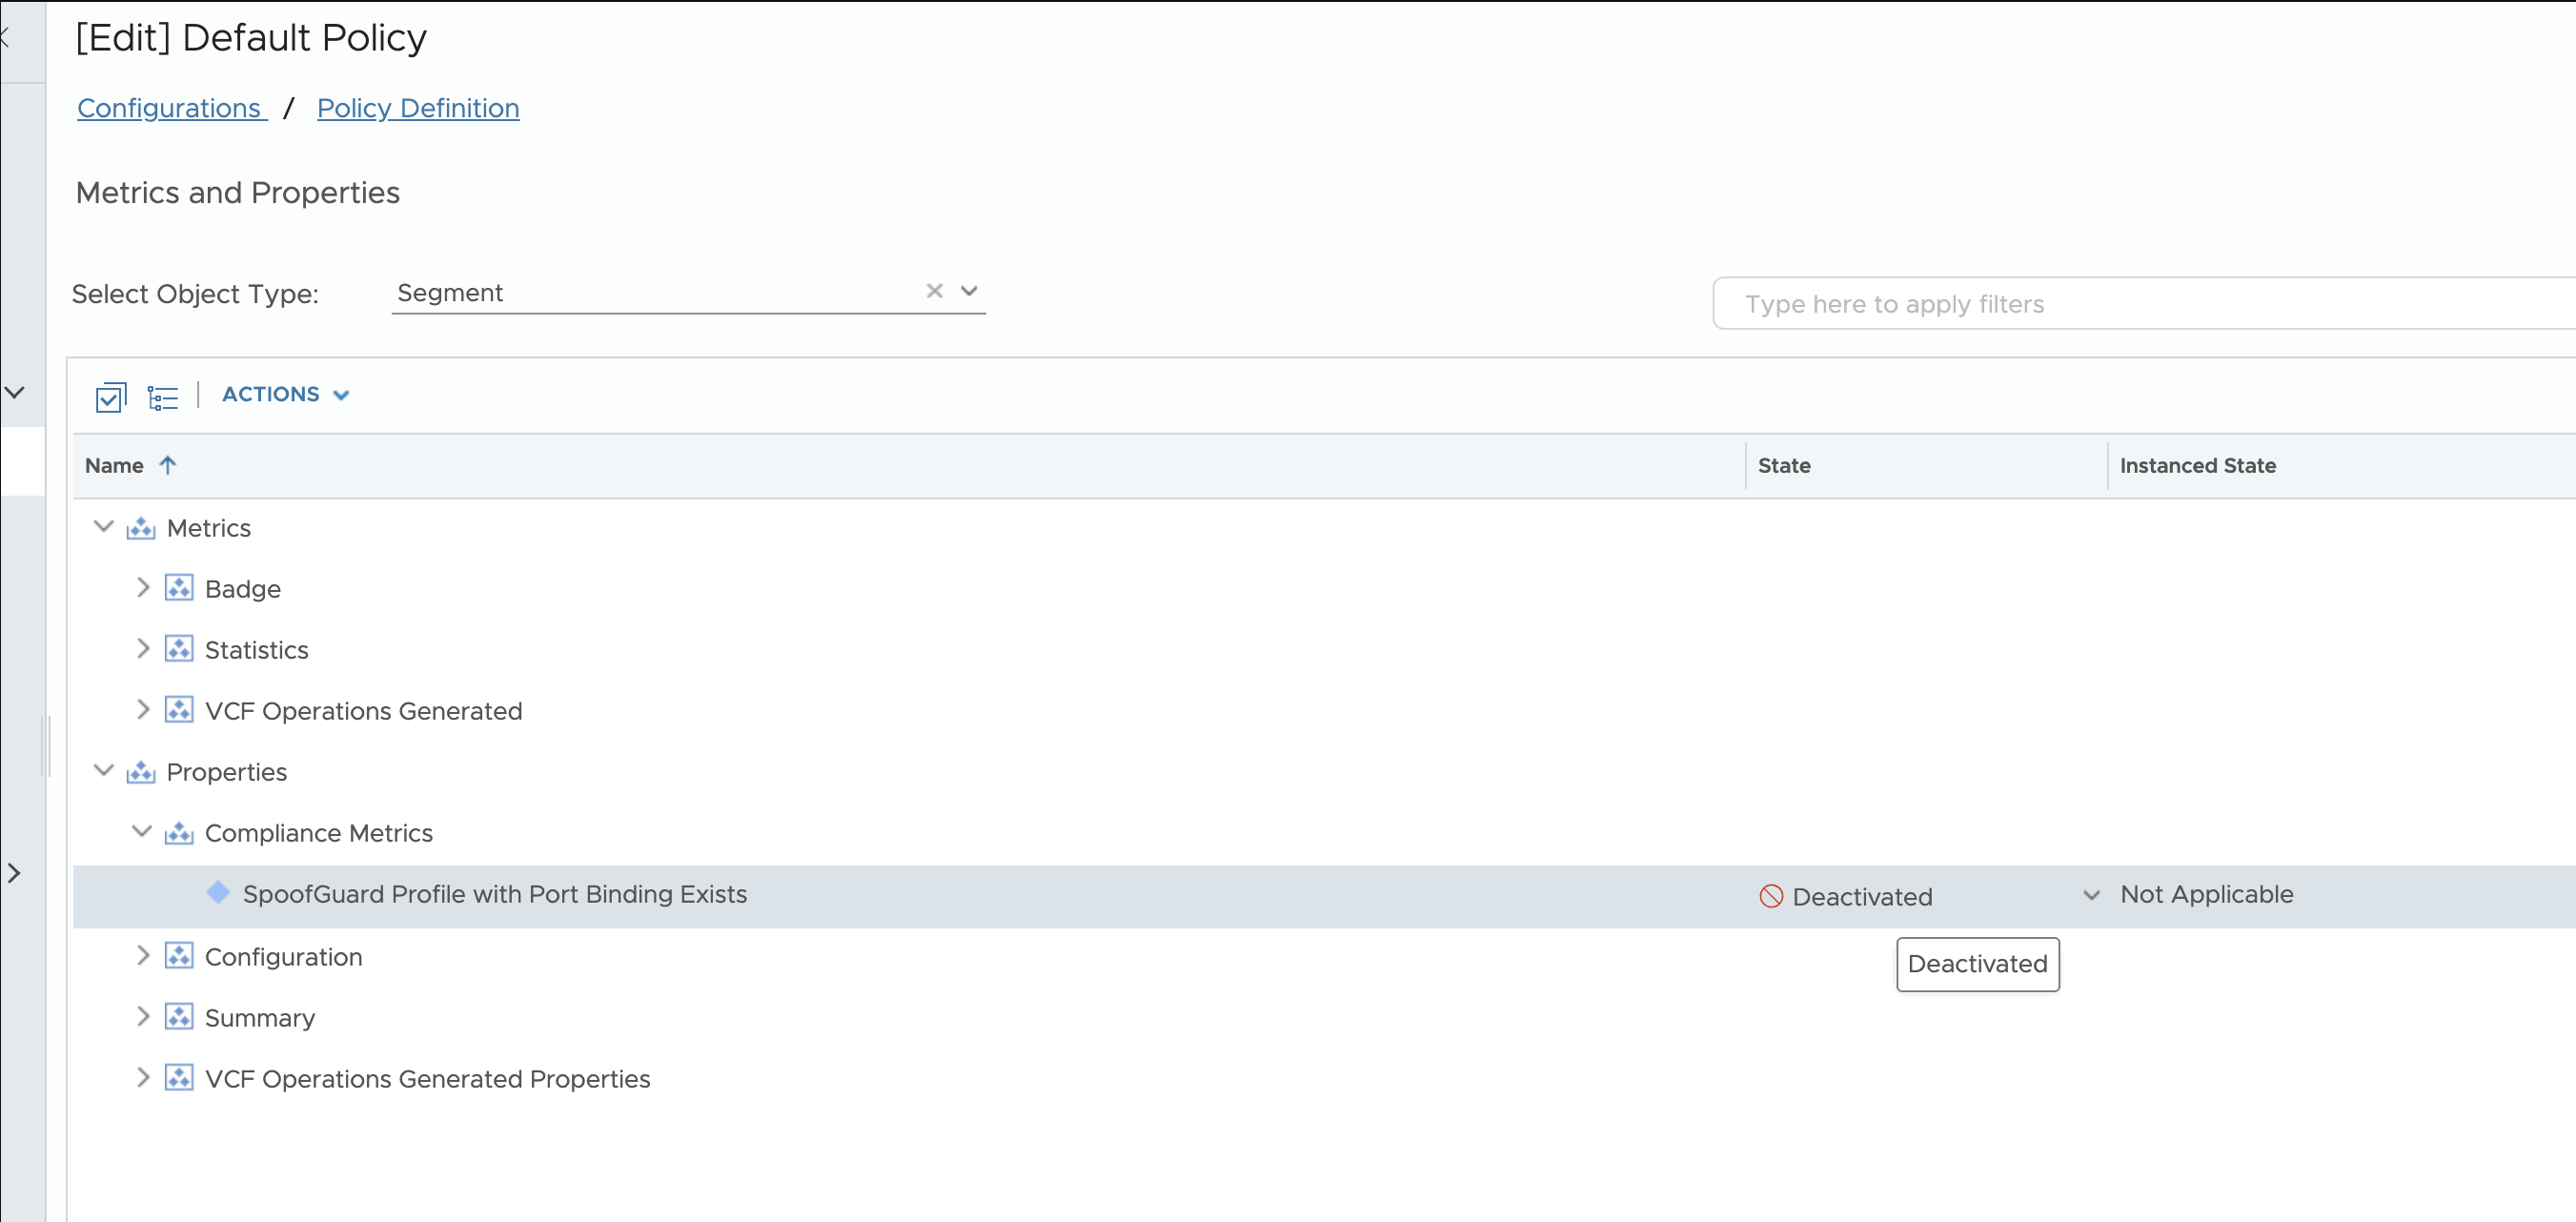
Task: Open the Policy Definition breadcrumb link
Action: pos(418,108)
